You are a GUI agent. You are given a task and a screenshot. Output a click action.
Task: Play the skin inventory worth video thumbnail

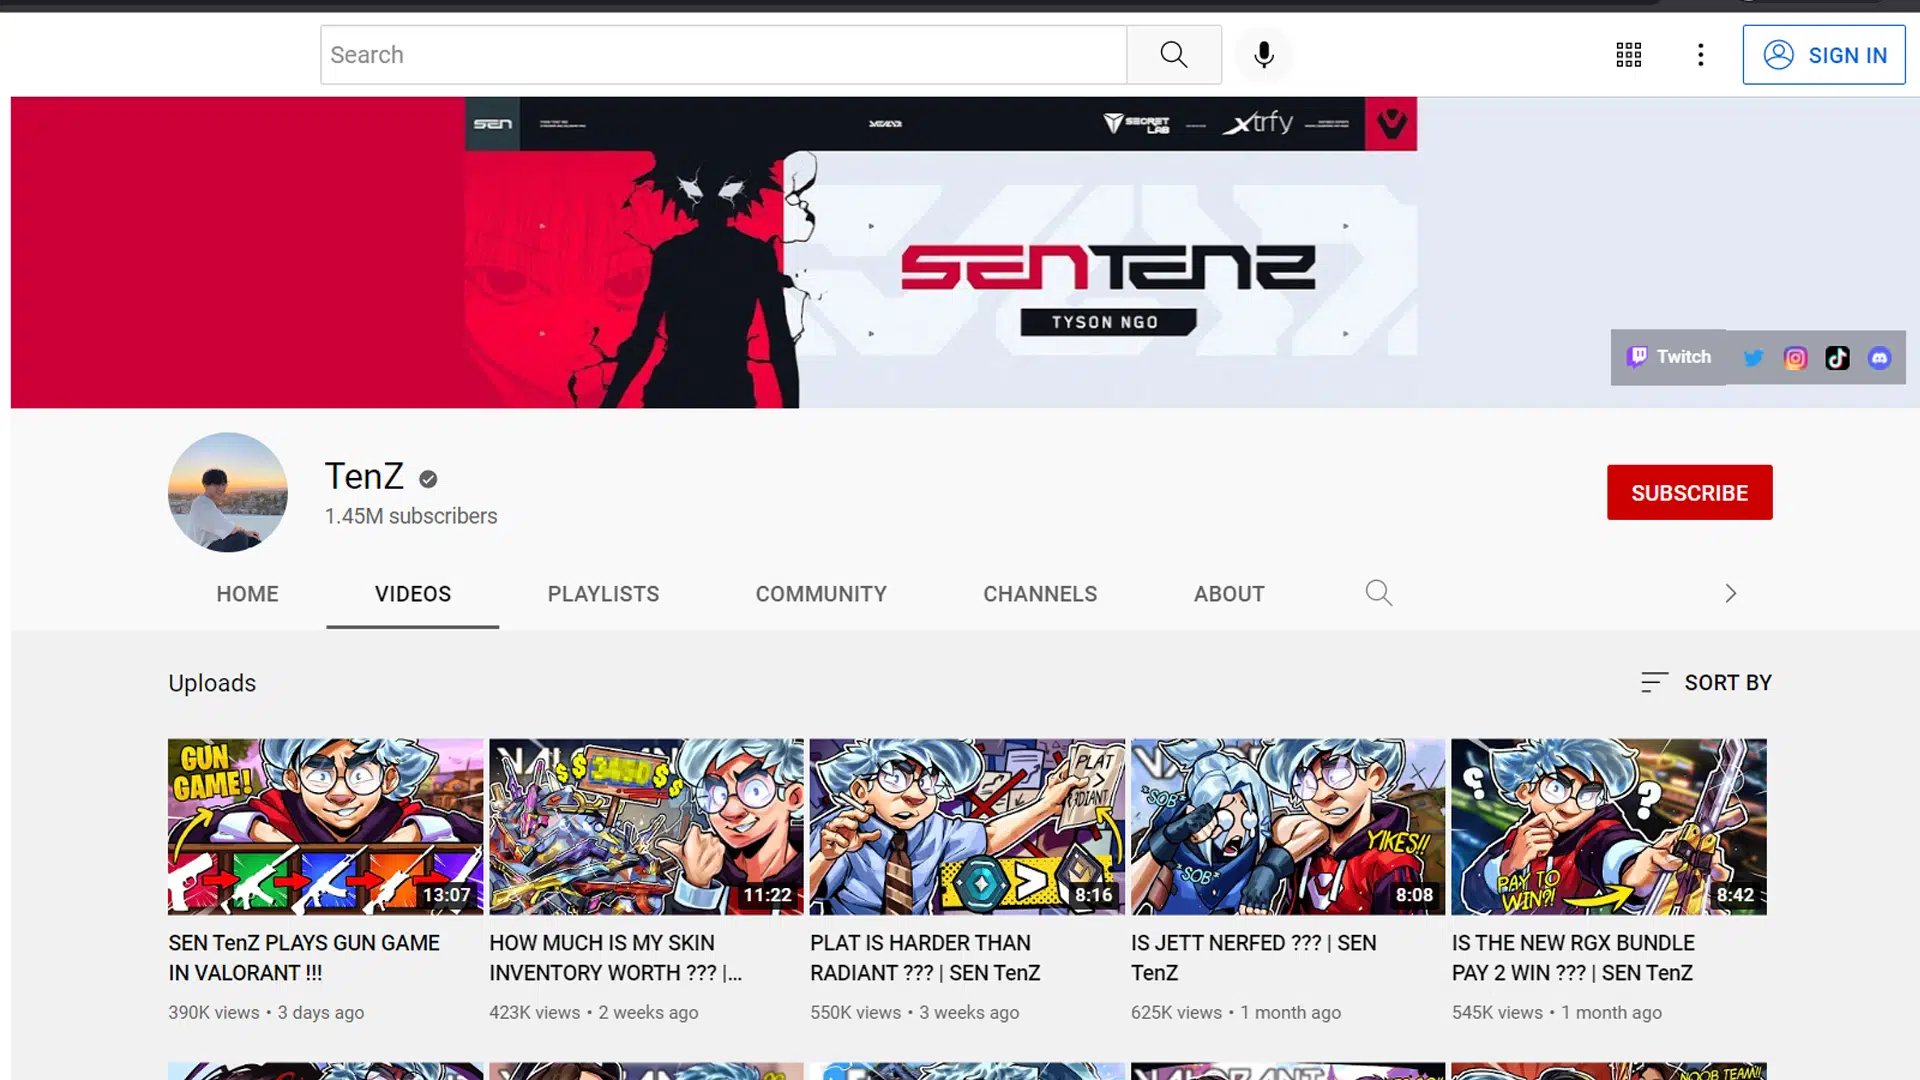pyautogui.click(x=646, y=827)
